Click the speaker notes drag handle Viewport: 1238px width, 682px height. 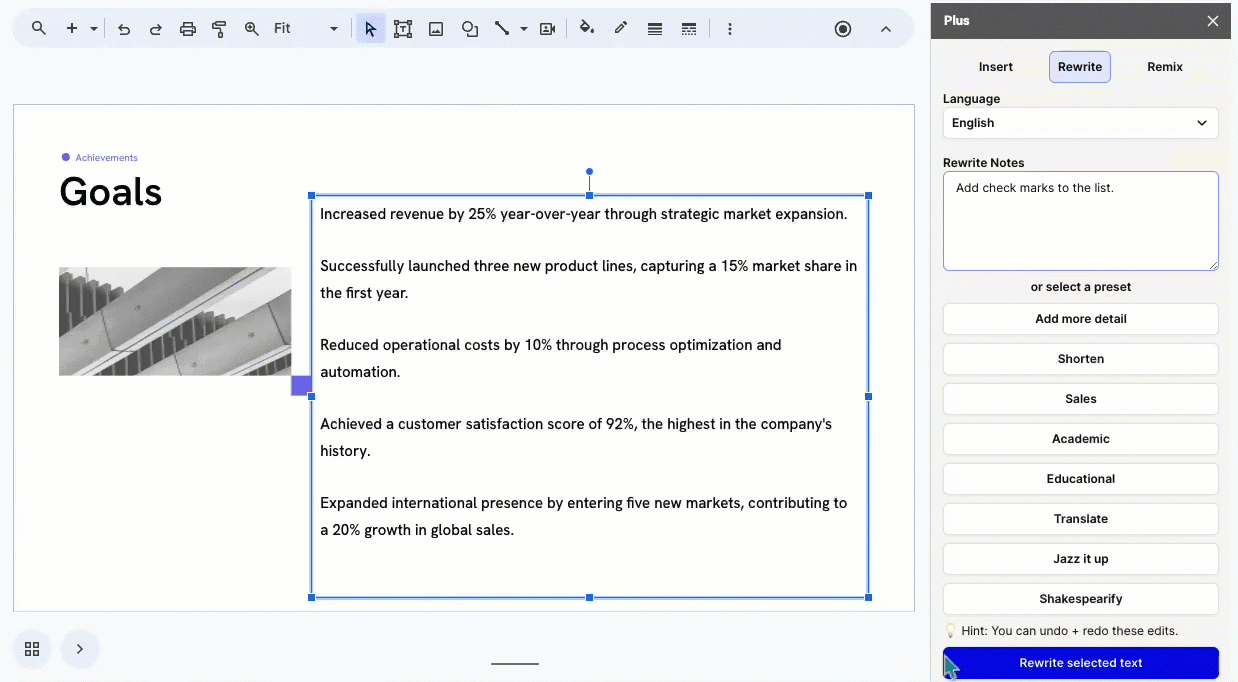click(x=515, y=663)
